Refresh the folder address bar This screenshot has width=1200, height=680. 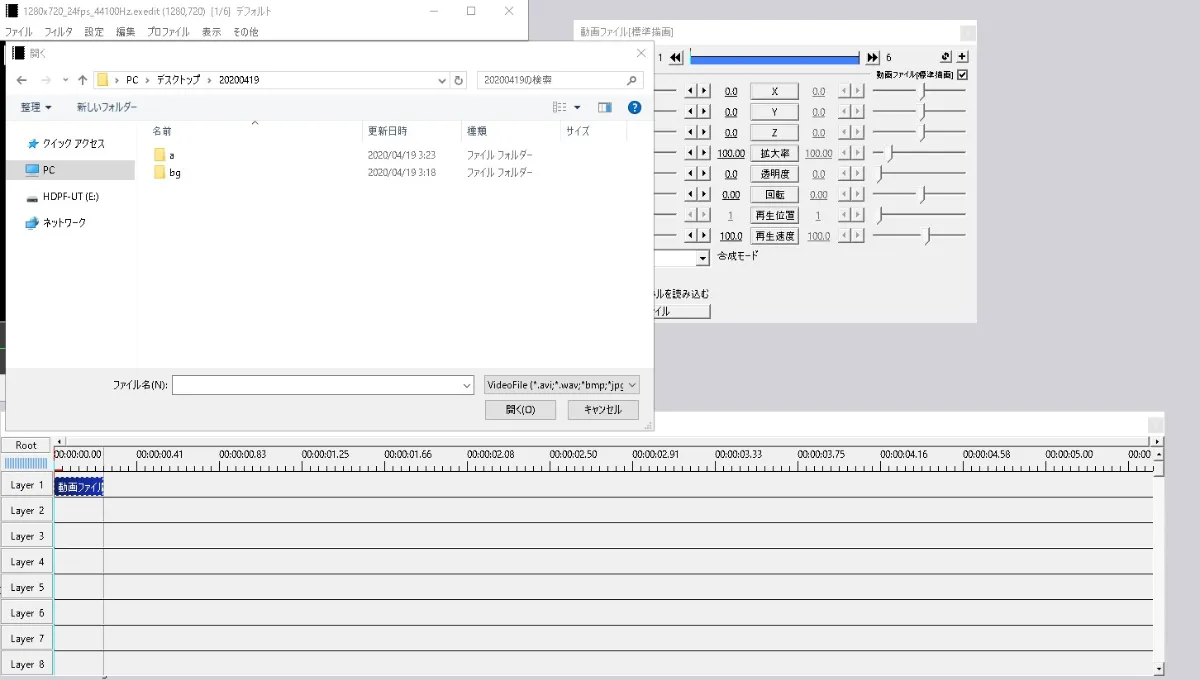pos(459,80)
